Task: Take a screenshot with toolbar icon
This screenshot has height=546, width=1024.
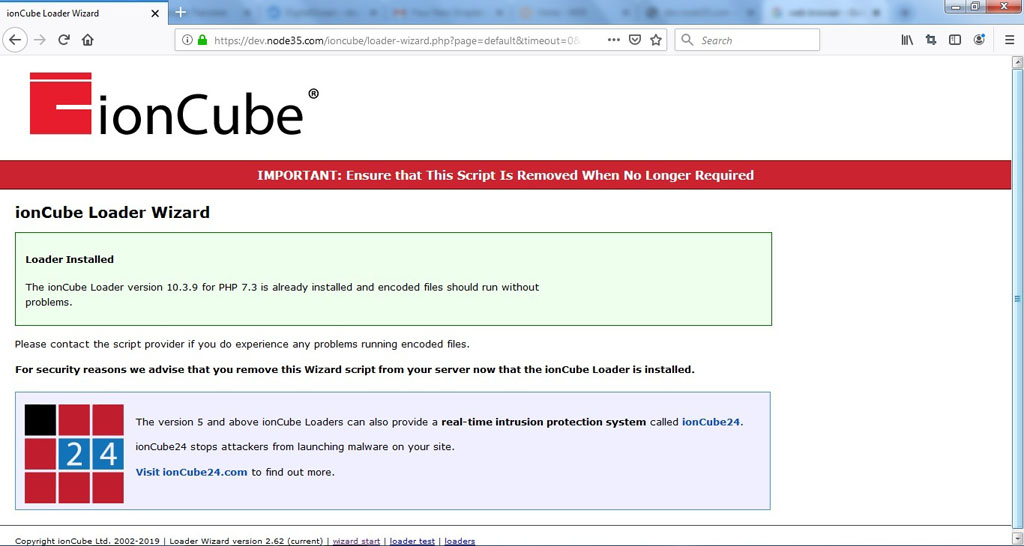Action: (931, 40)
